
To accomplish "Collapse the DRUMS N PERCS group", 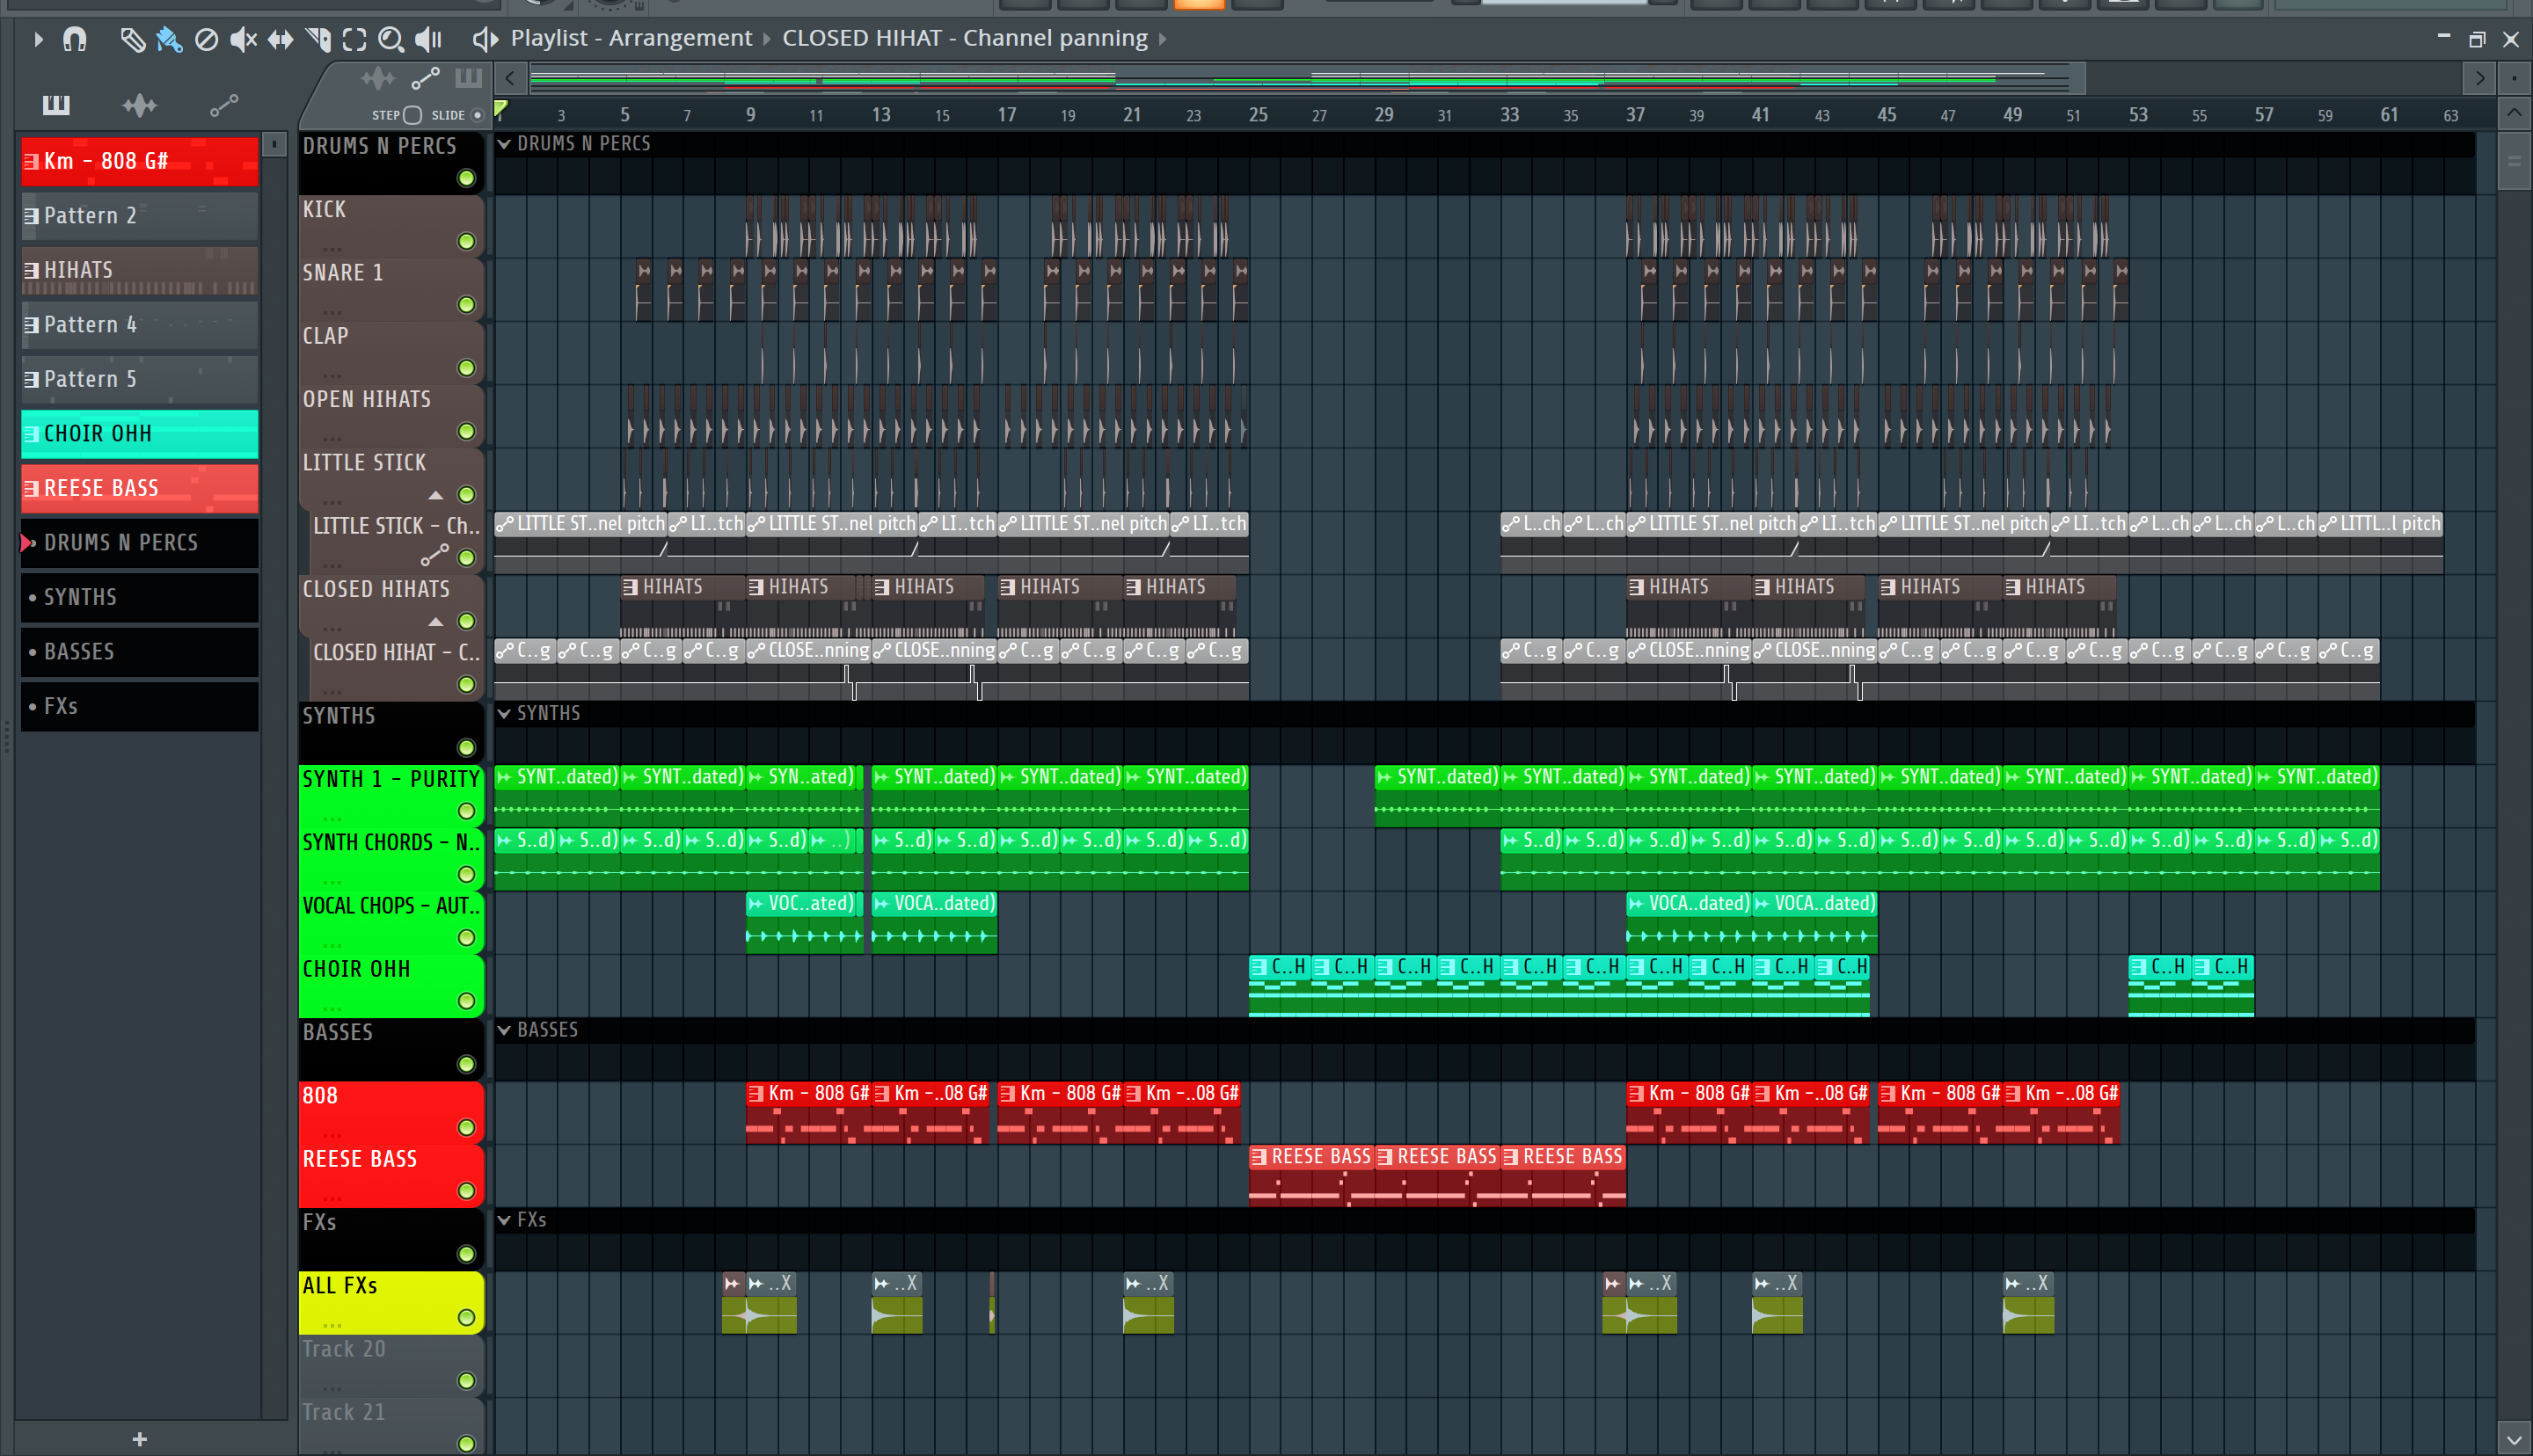I will pyautogui.click(x=505, y=144).
